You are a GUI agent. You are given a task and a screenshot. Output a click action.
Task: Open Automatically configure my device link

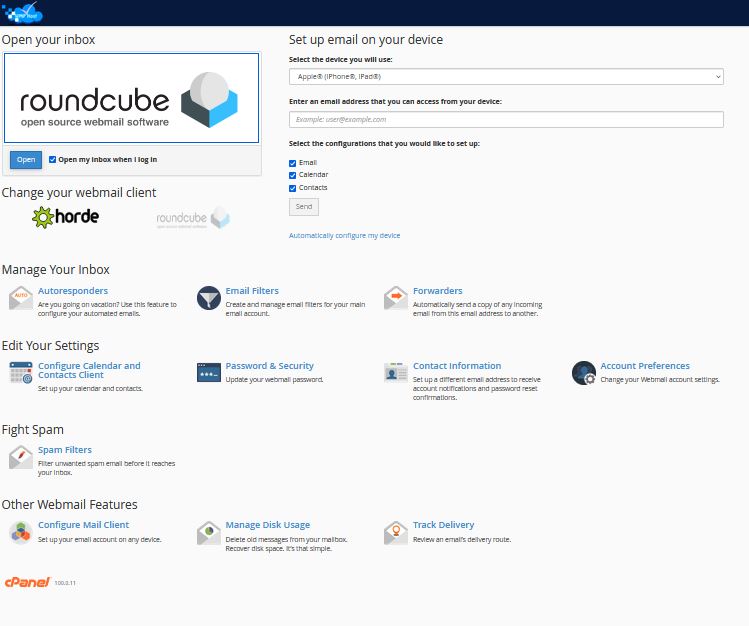click(344, 235)
